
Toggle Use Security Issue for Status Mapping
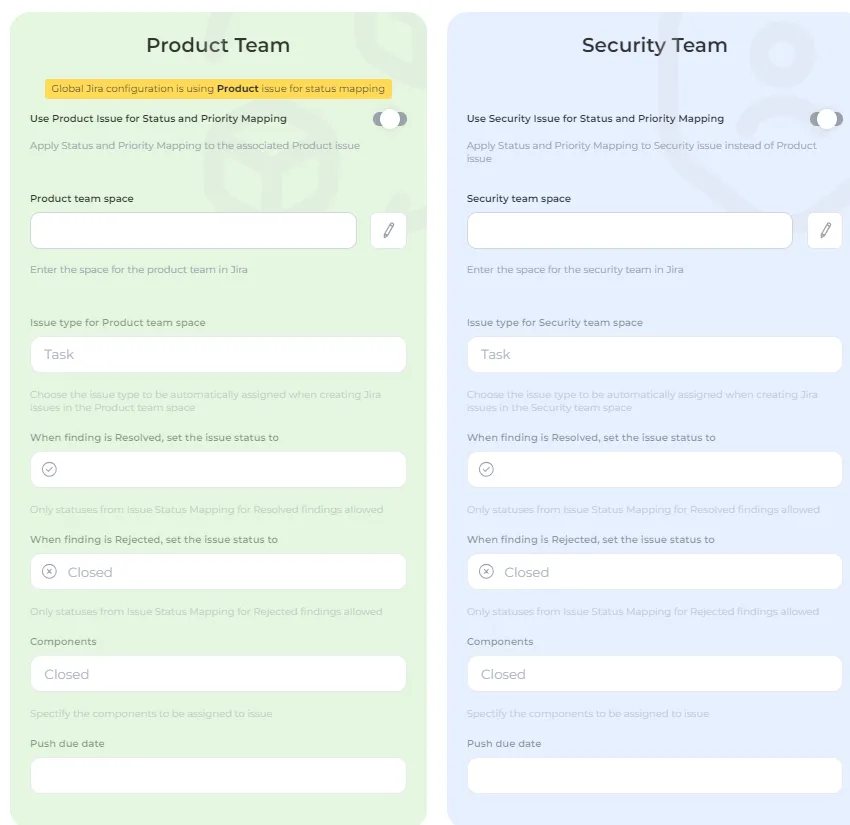point(826,119)
